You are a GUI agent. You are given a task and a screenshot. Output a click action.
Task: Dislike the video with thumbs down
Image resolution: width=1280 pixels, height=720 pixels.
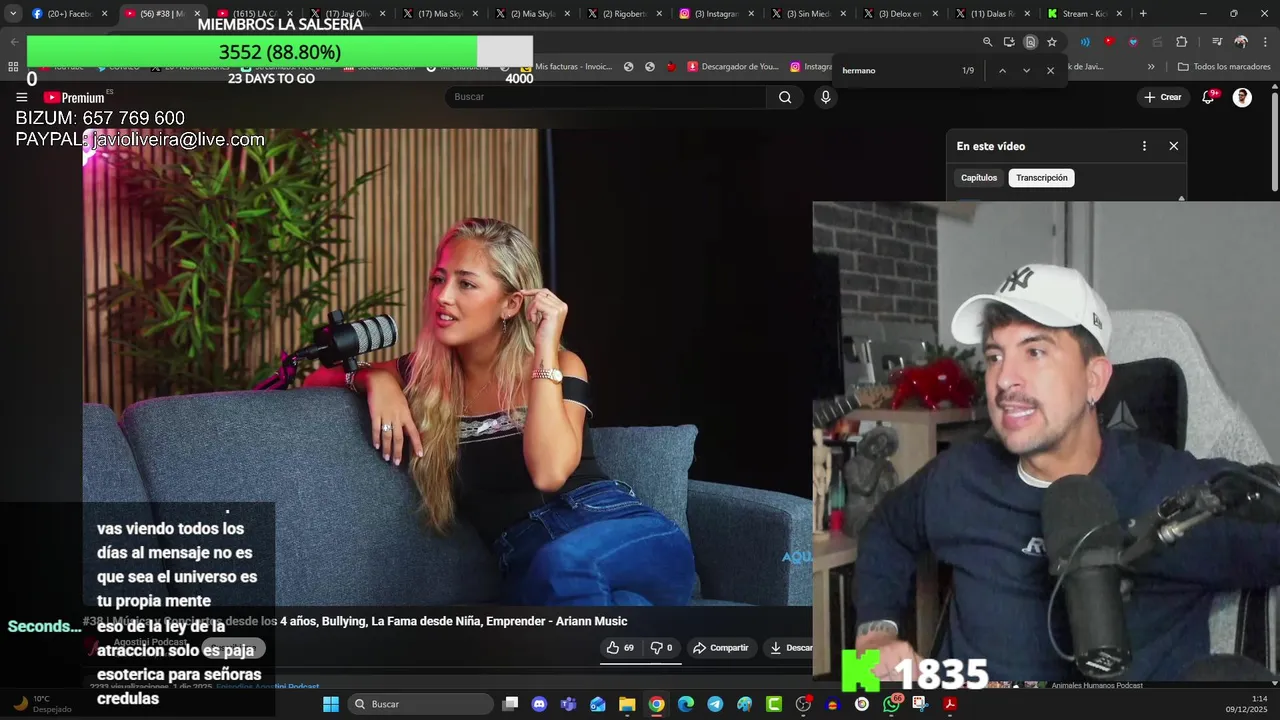coord(661,648)
